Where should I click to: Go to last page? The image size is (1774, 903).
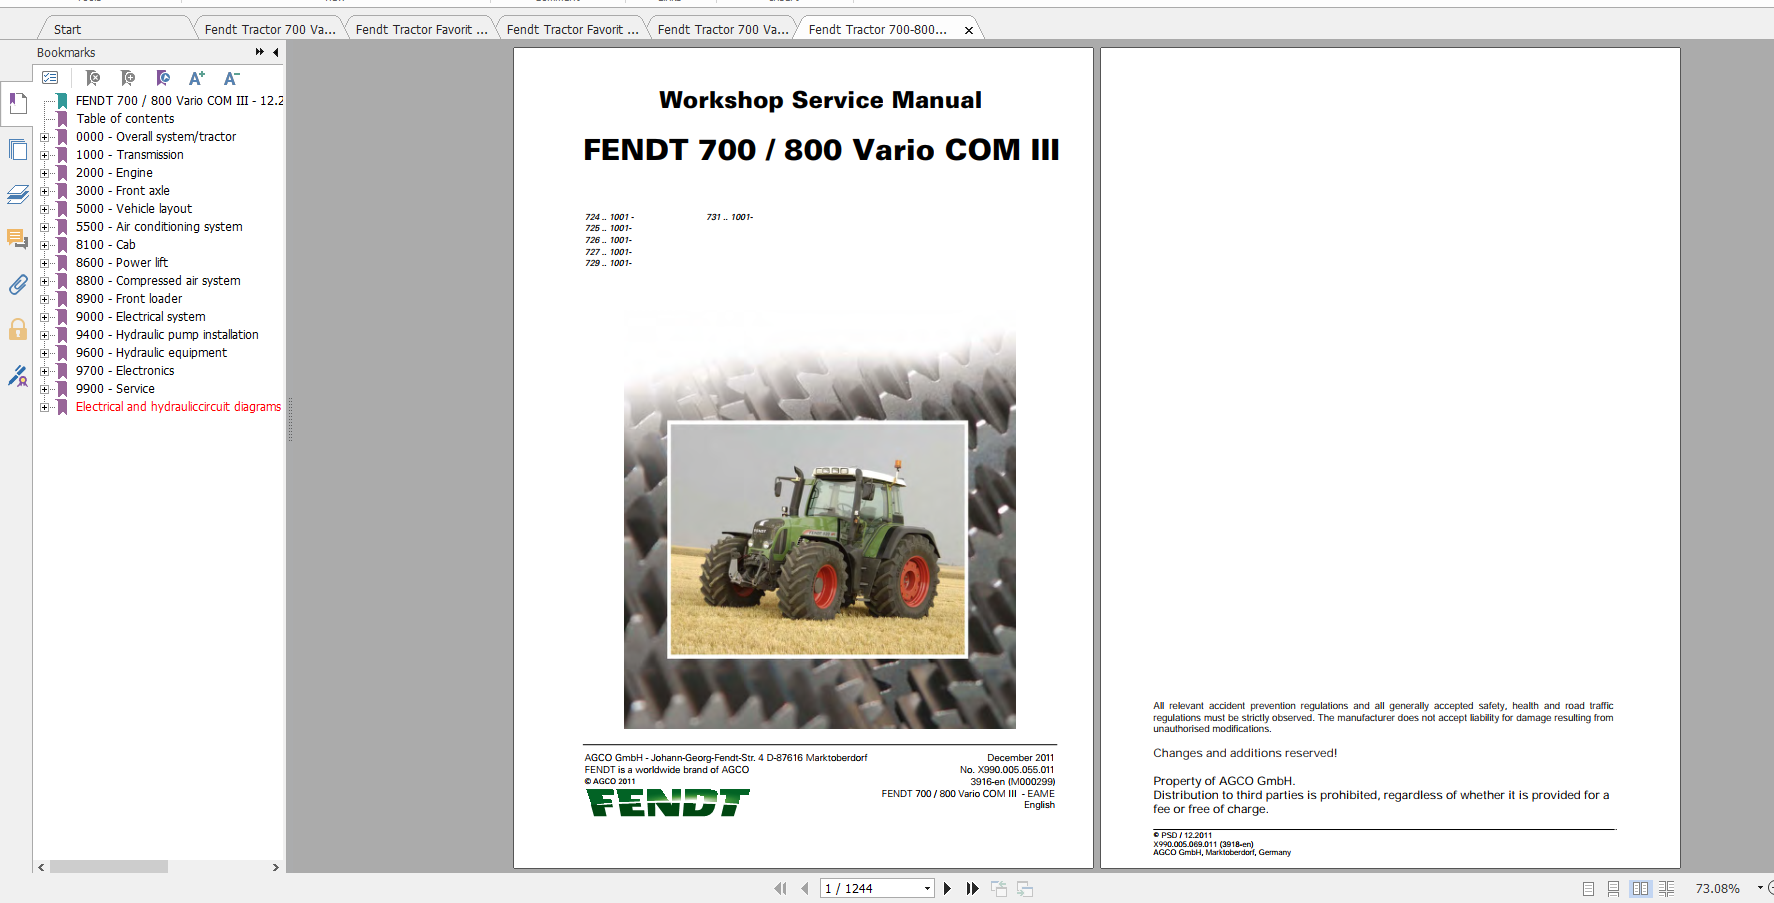point(972,888)
